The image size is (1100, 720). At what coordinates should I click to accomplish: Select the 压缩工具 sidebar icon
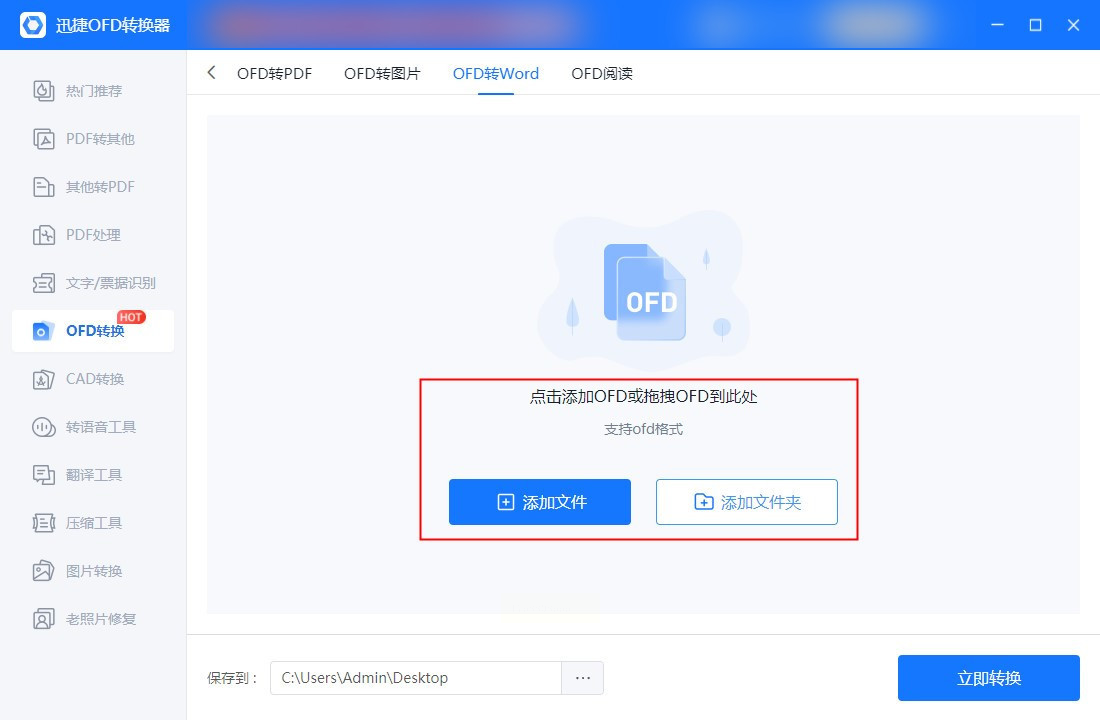point(43,523)
